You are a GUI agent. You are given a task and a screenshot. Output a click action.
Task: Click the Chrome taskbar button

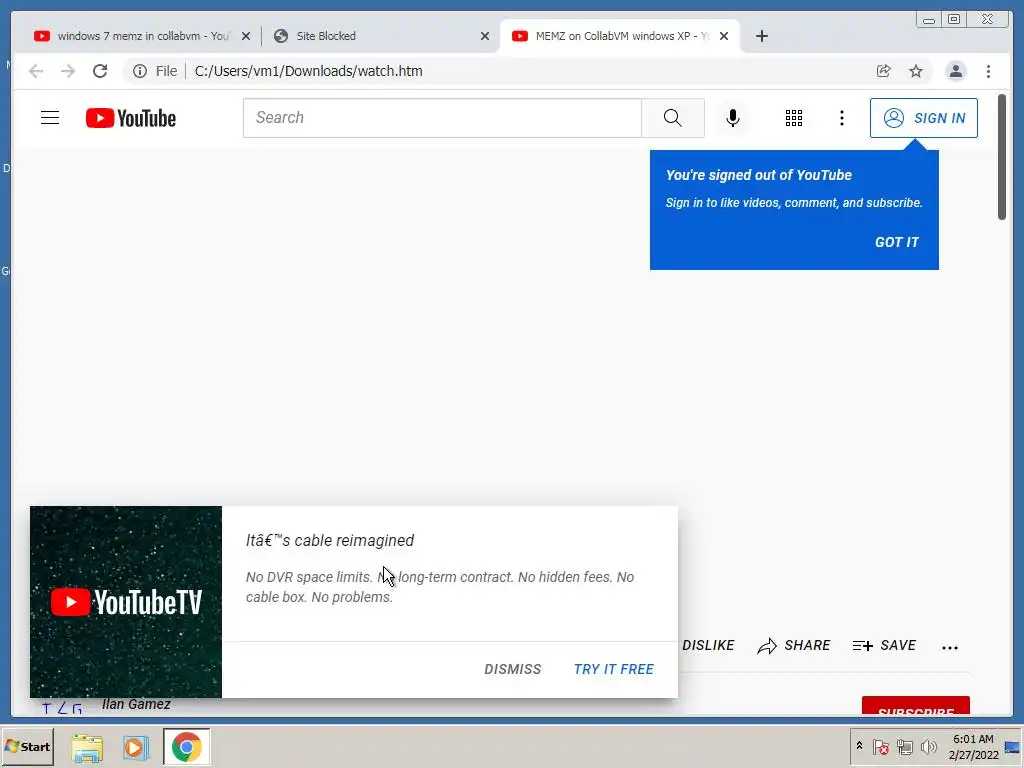(x=187, y=746)
